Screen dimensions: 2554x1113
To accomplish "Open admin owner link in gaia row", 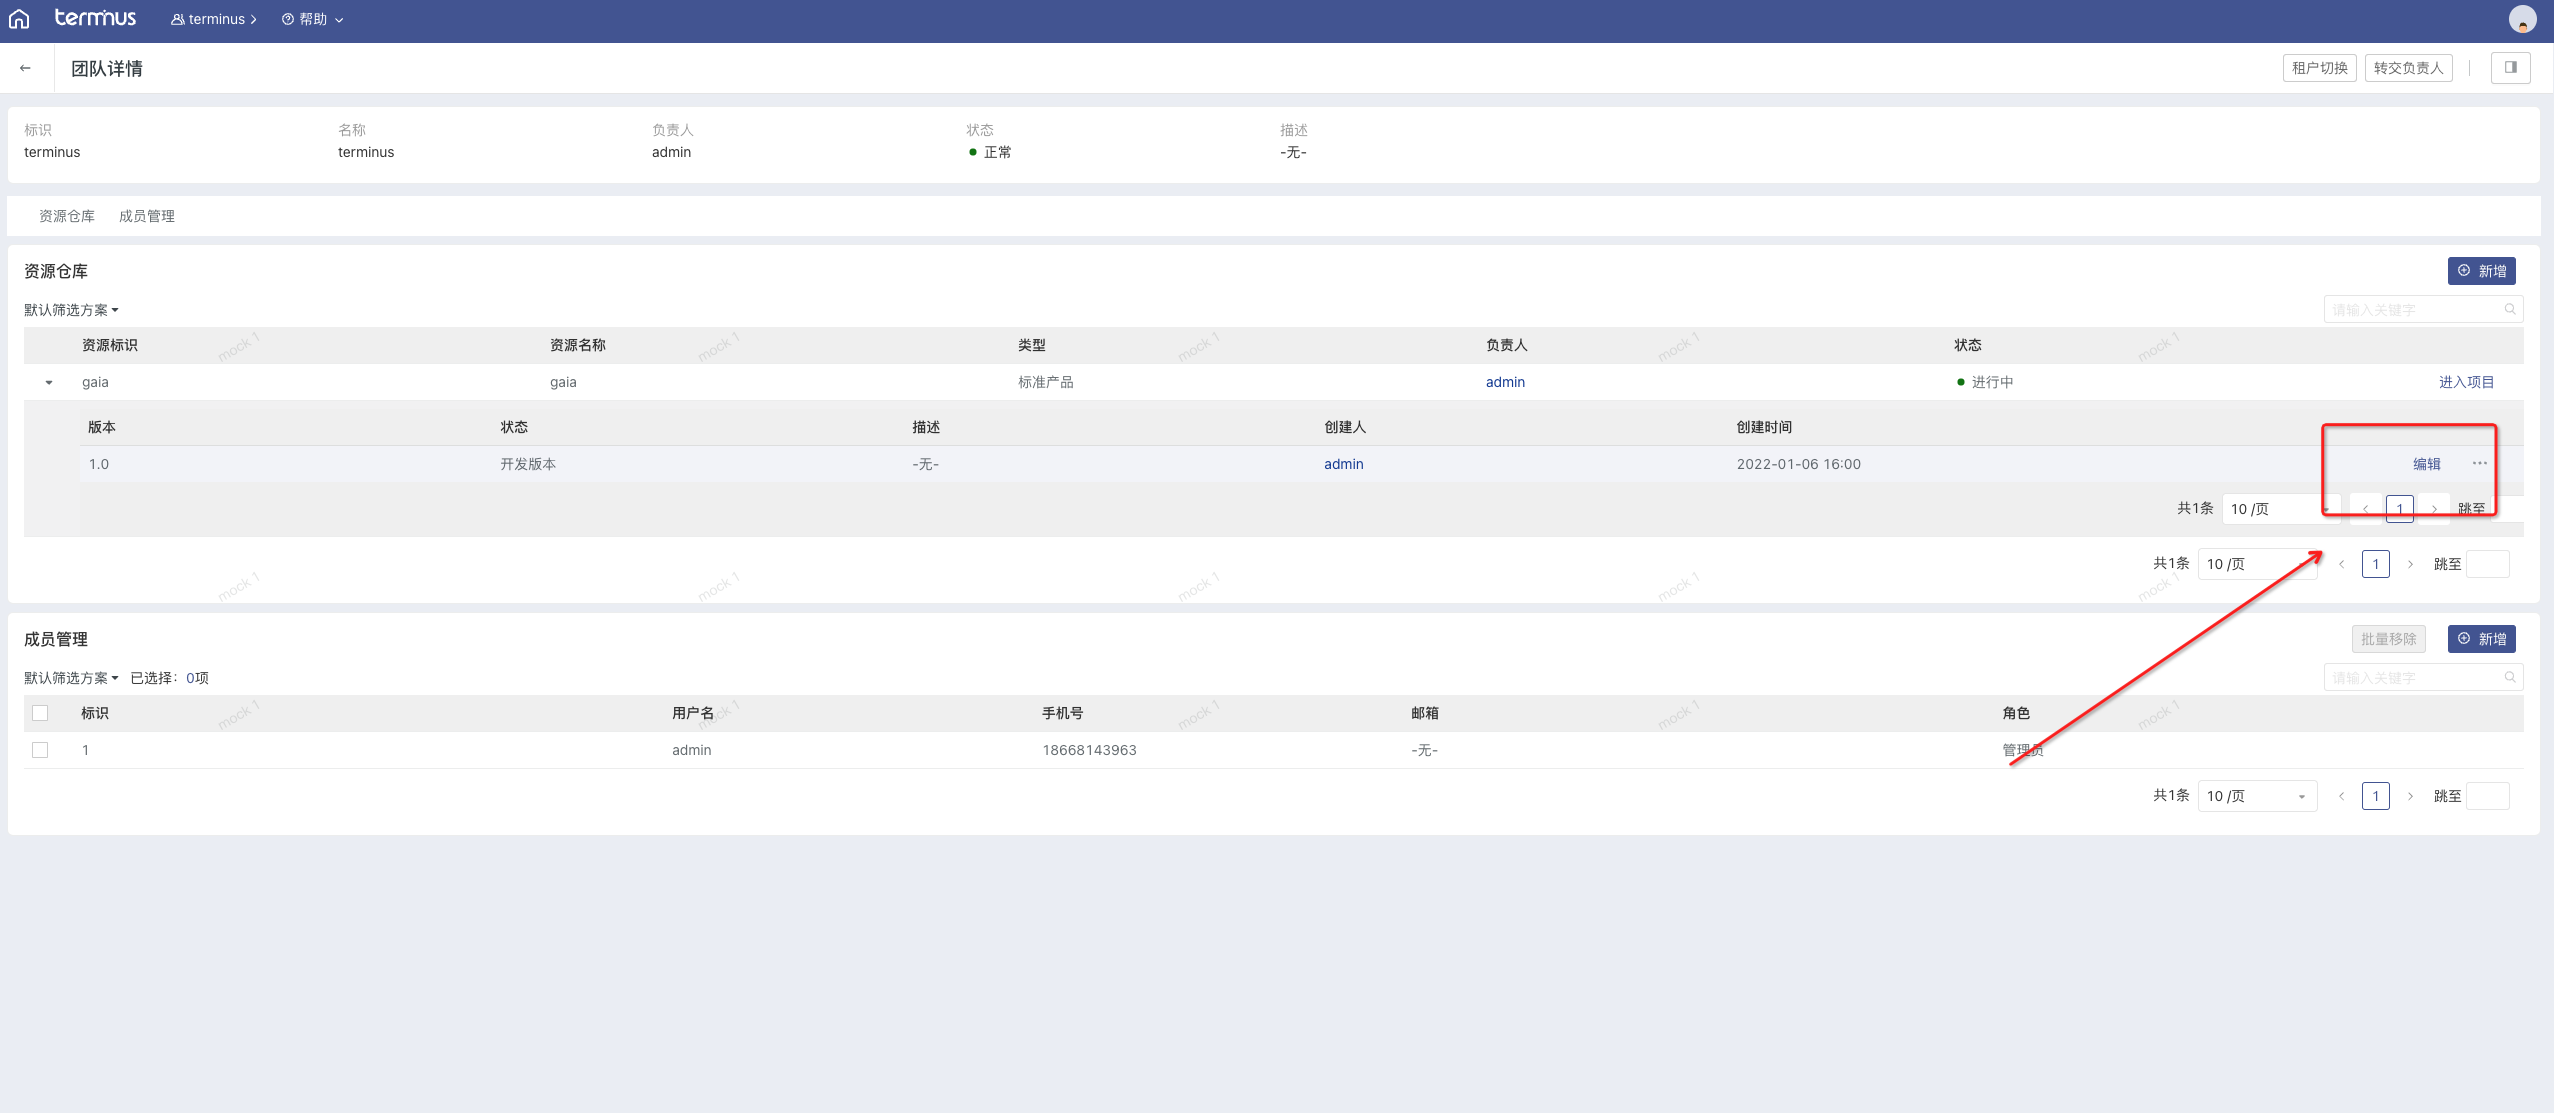I will coord(1505,382).
